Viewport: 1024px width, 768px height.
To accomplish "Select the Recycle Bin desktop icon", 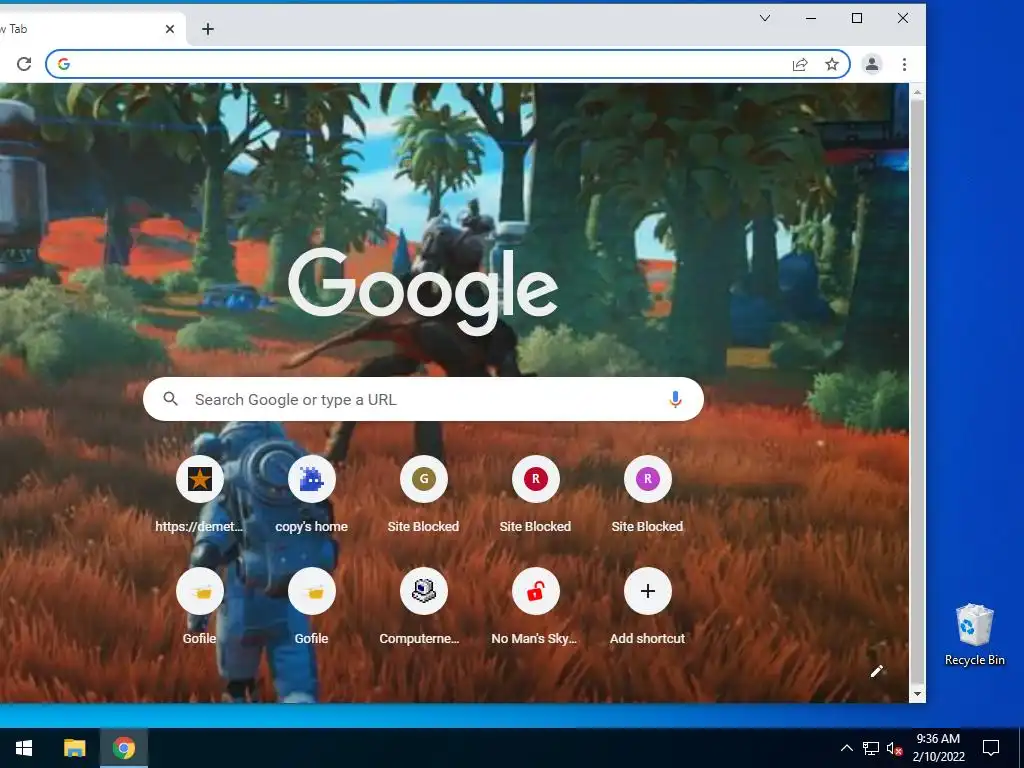I will (974, 635).
